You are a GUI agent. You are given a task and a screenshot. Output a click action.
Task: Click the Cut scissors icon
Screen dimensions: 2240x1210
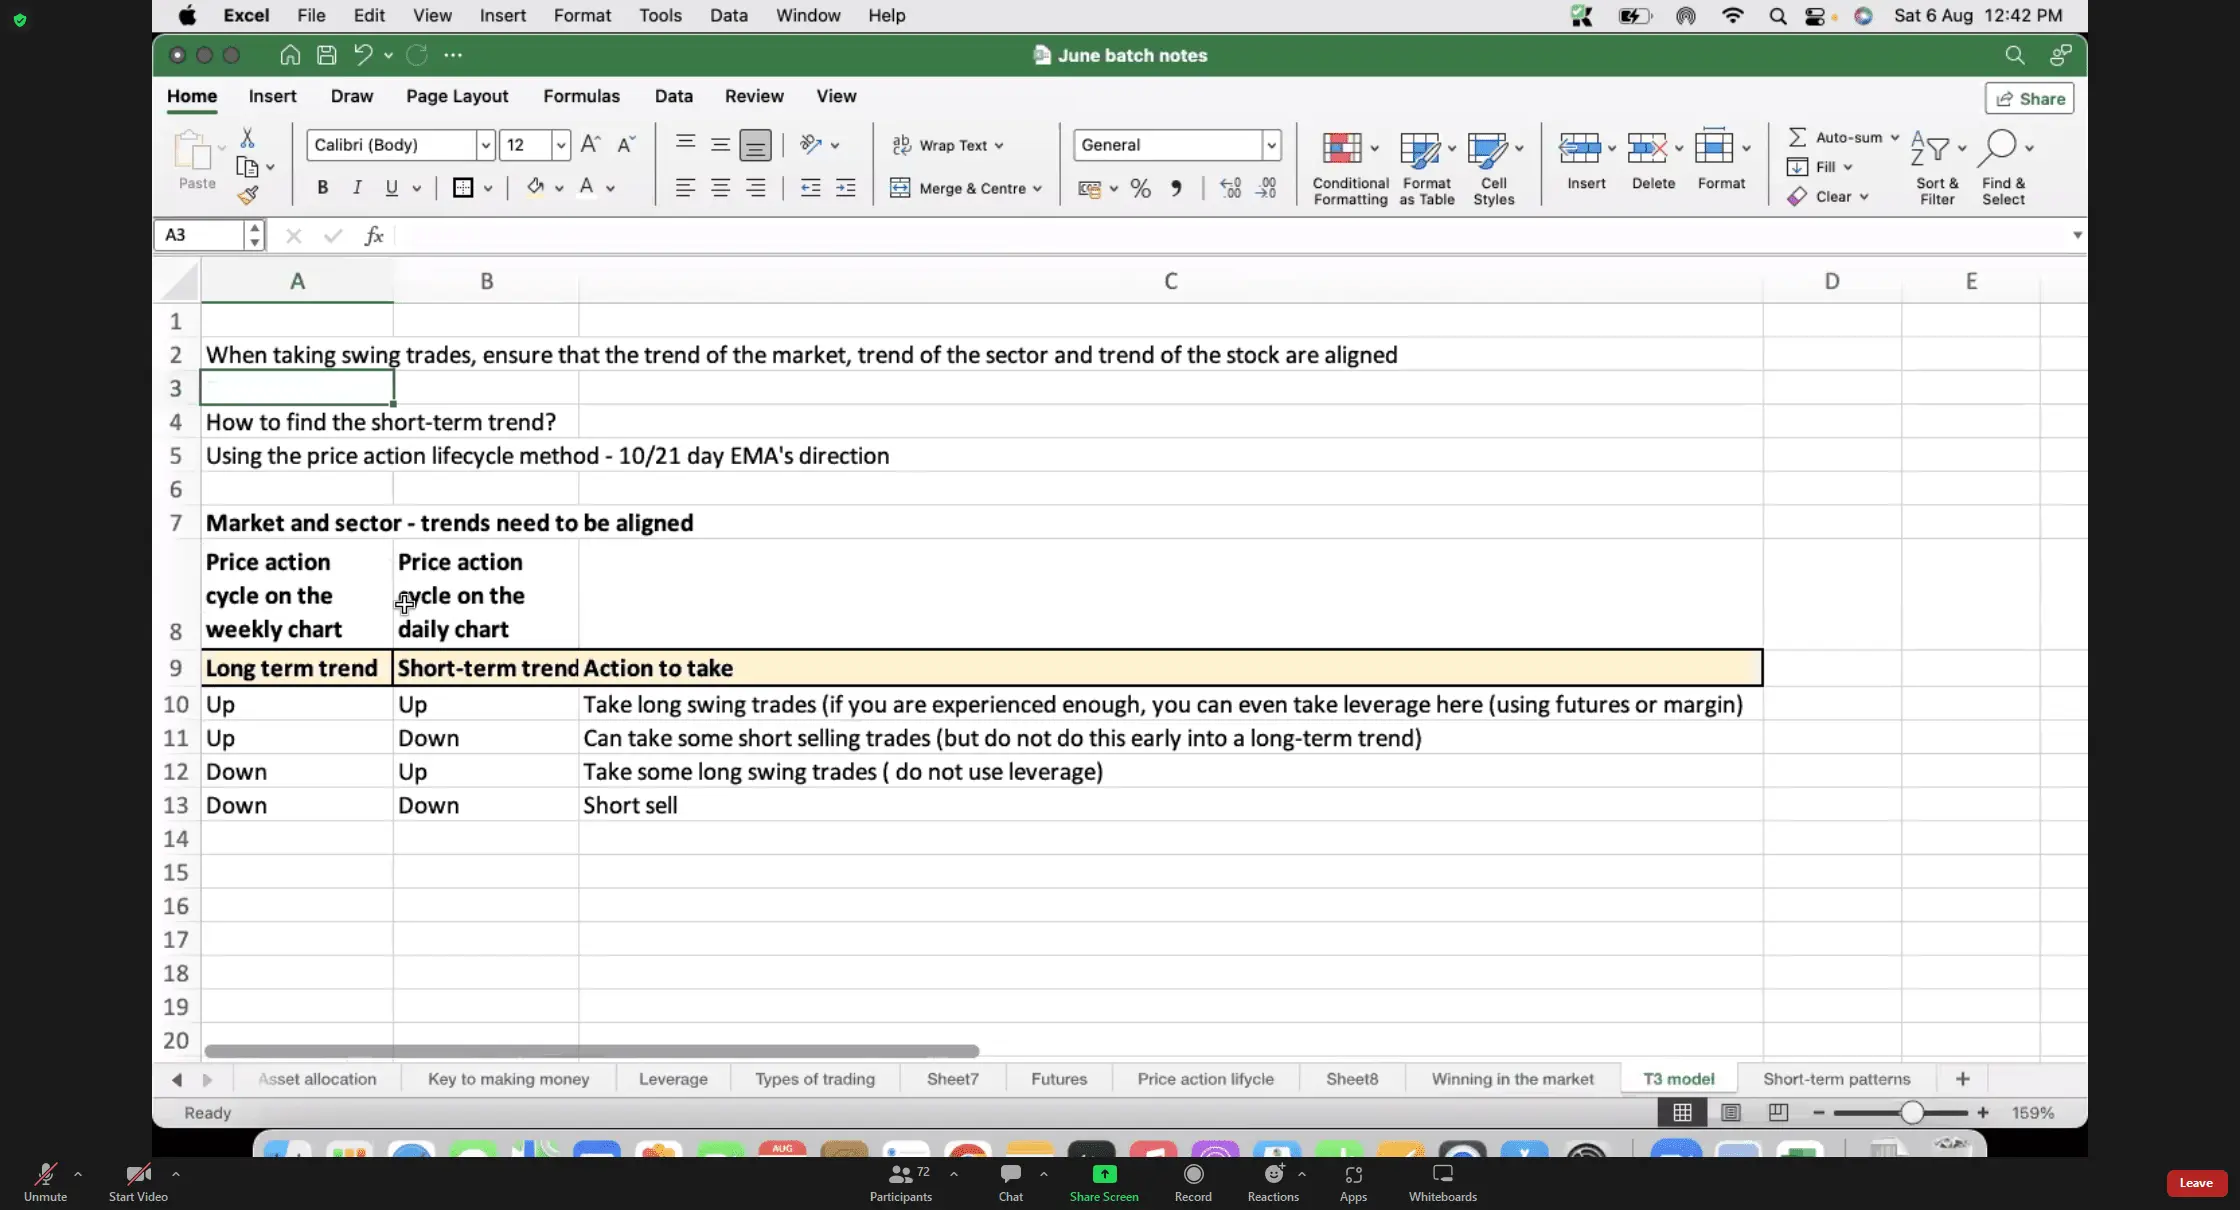(x=247, y=138)
